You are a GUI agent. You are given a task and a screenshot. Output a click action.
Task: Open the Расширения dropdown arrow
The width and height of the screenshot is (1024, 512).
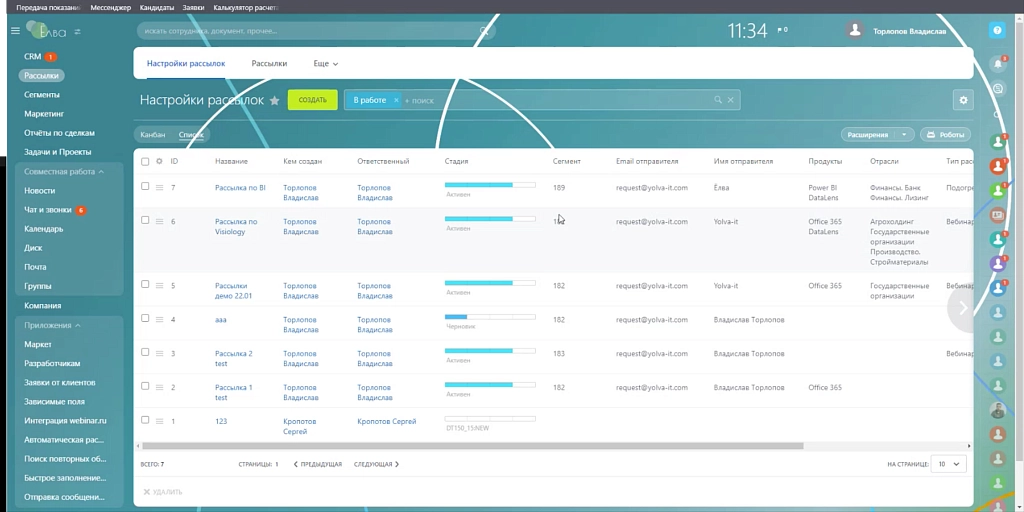click(x=904, y=135)
